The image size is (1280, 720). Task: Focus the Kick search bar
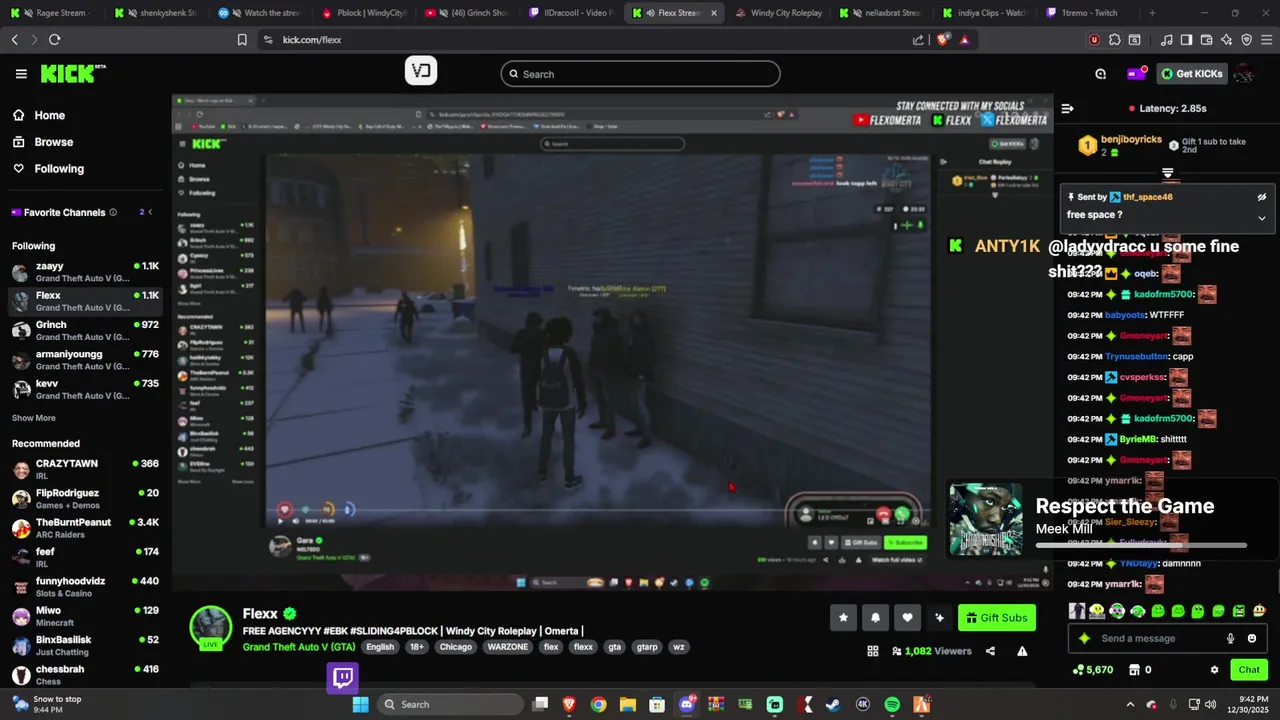640,74
